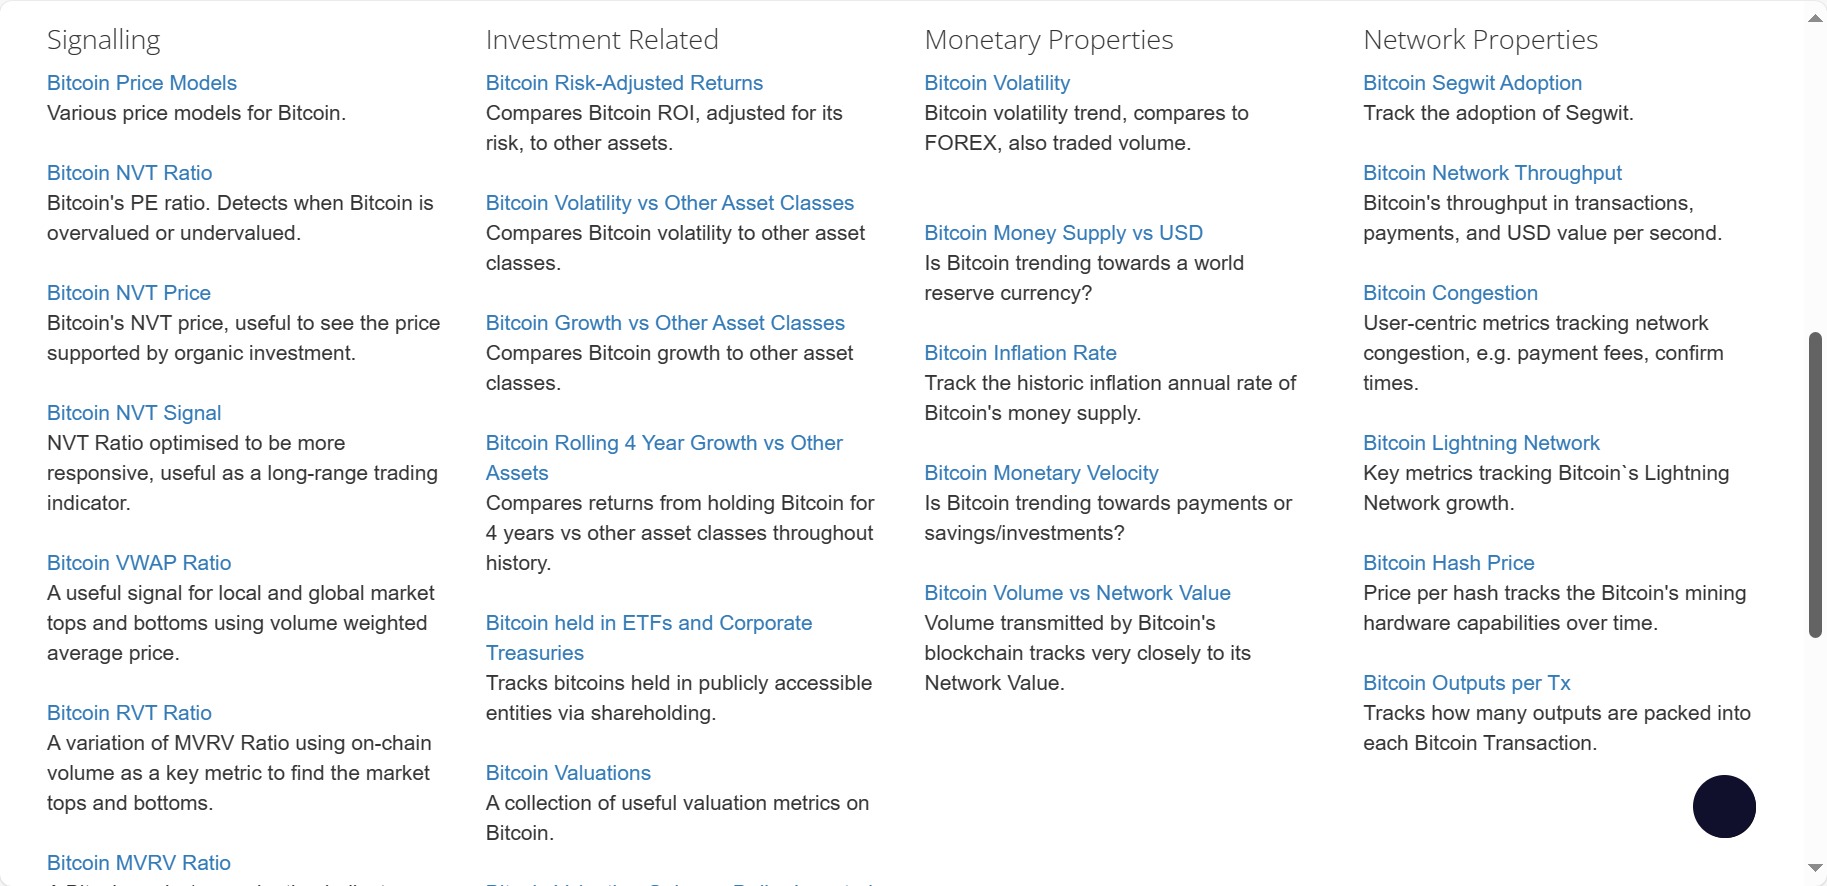
Task: View the Bitcoin Valuations collection
Action: click(567, 772)
